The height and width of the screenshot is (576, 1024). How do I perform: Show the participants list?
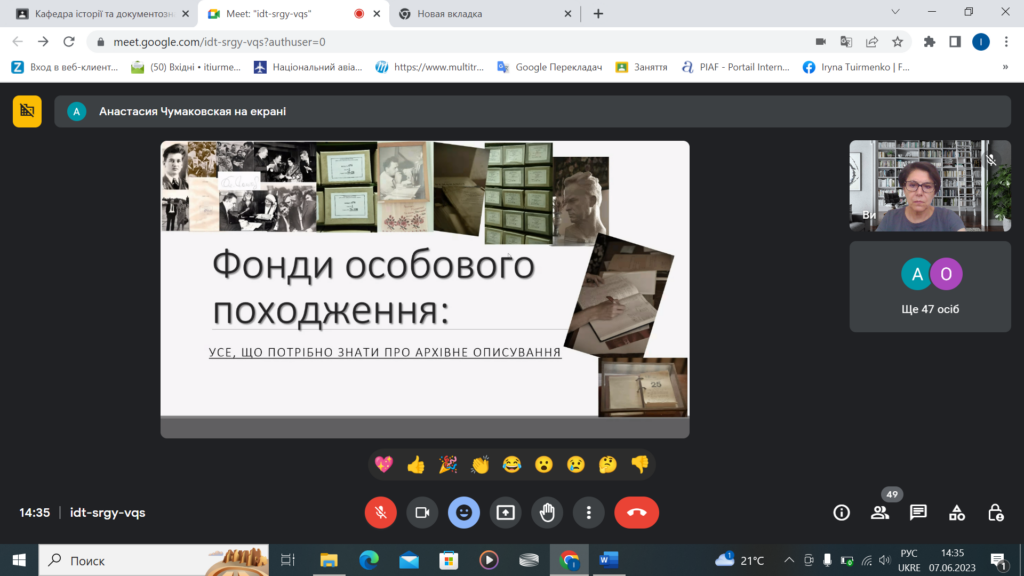tap(880, 512)
